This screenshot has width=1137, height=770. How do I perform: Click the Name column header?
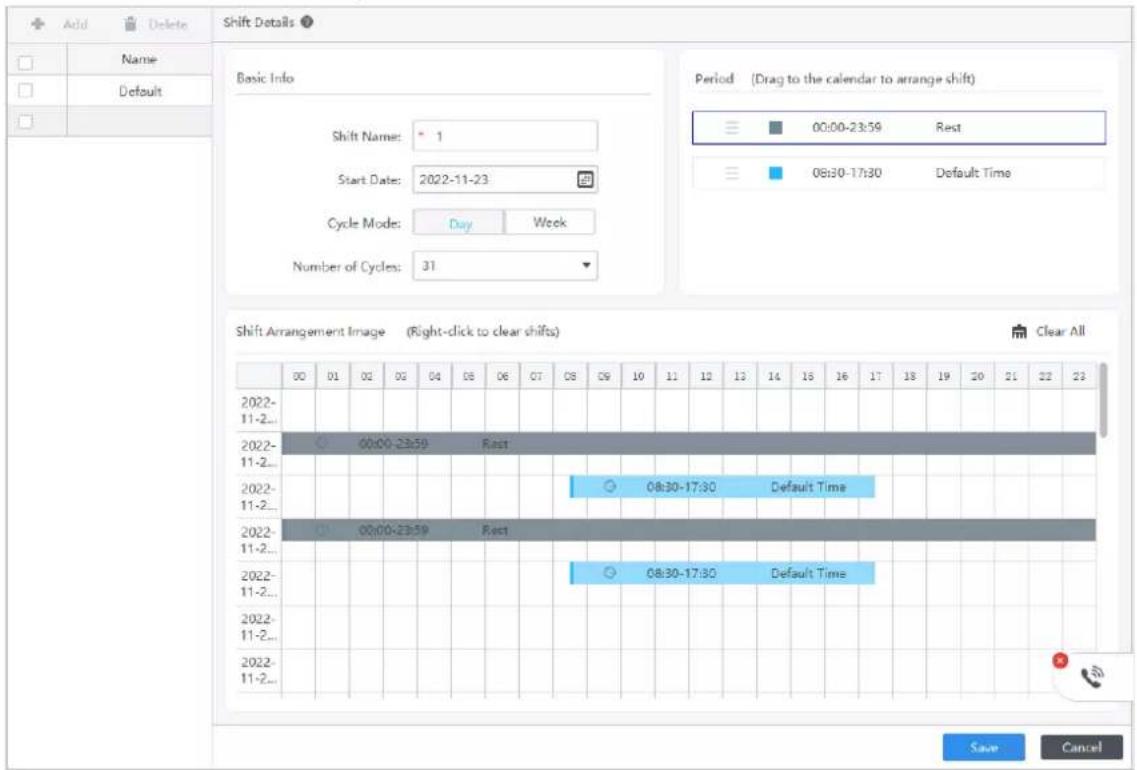click(138, 59)
